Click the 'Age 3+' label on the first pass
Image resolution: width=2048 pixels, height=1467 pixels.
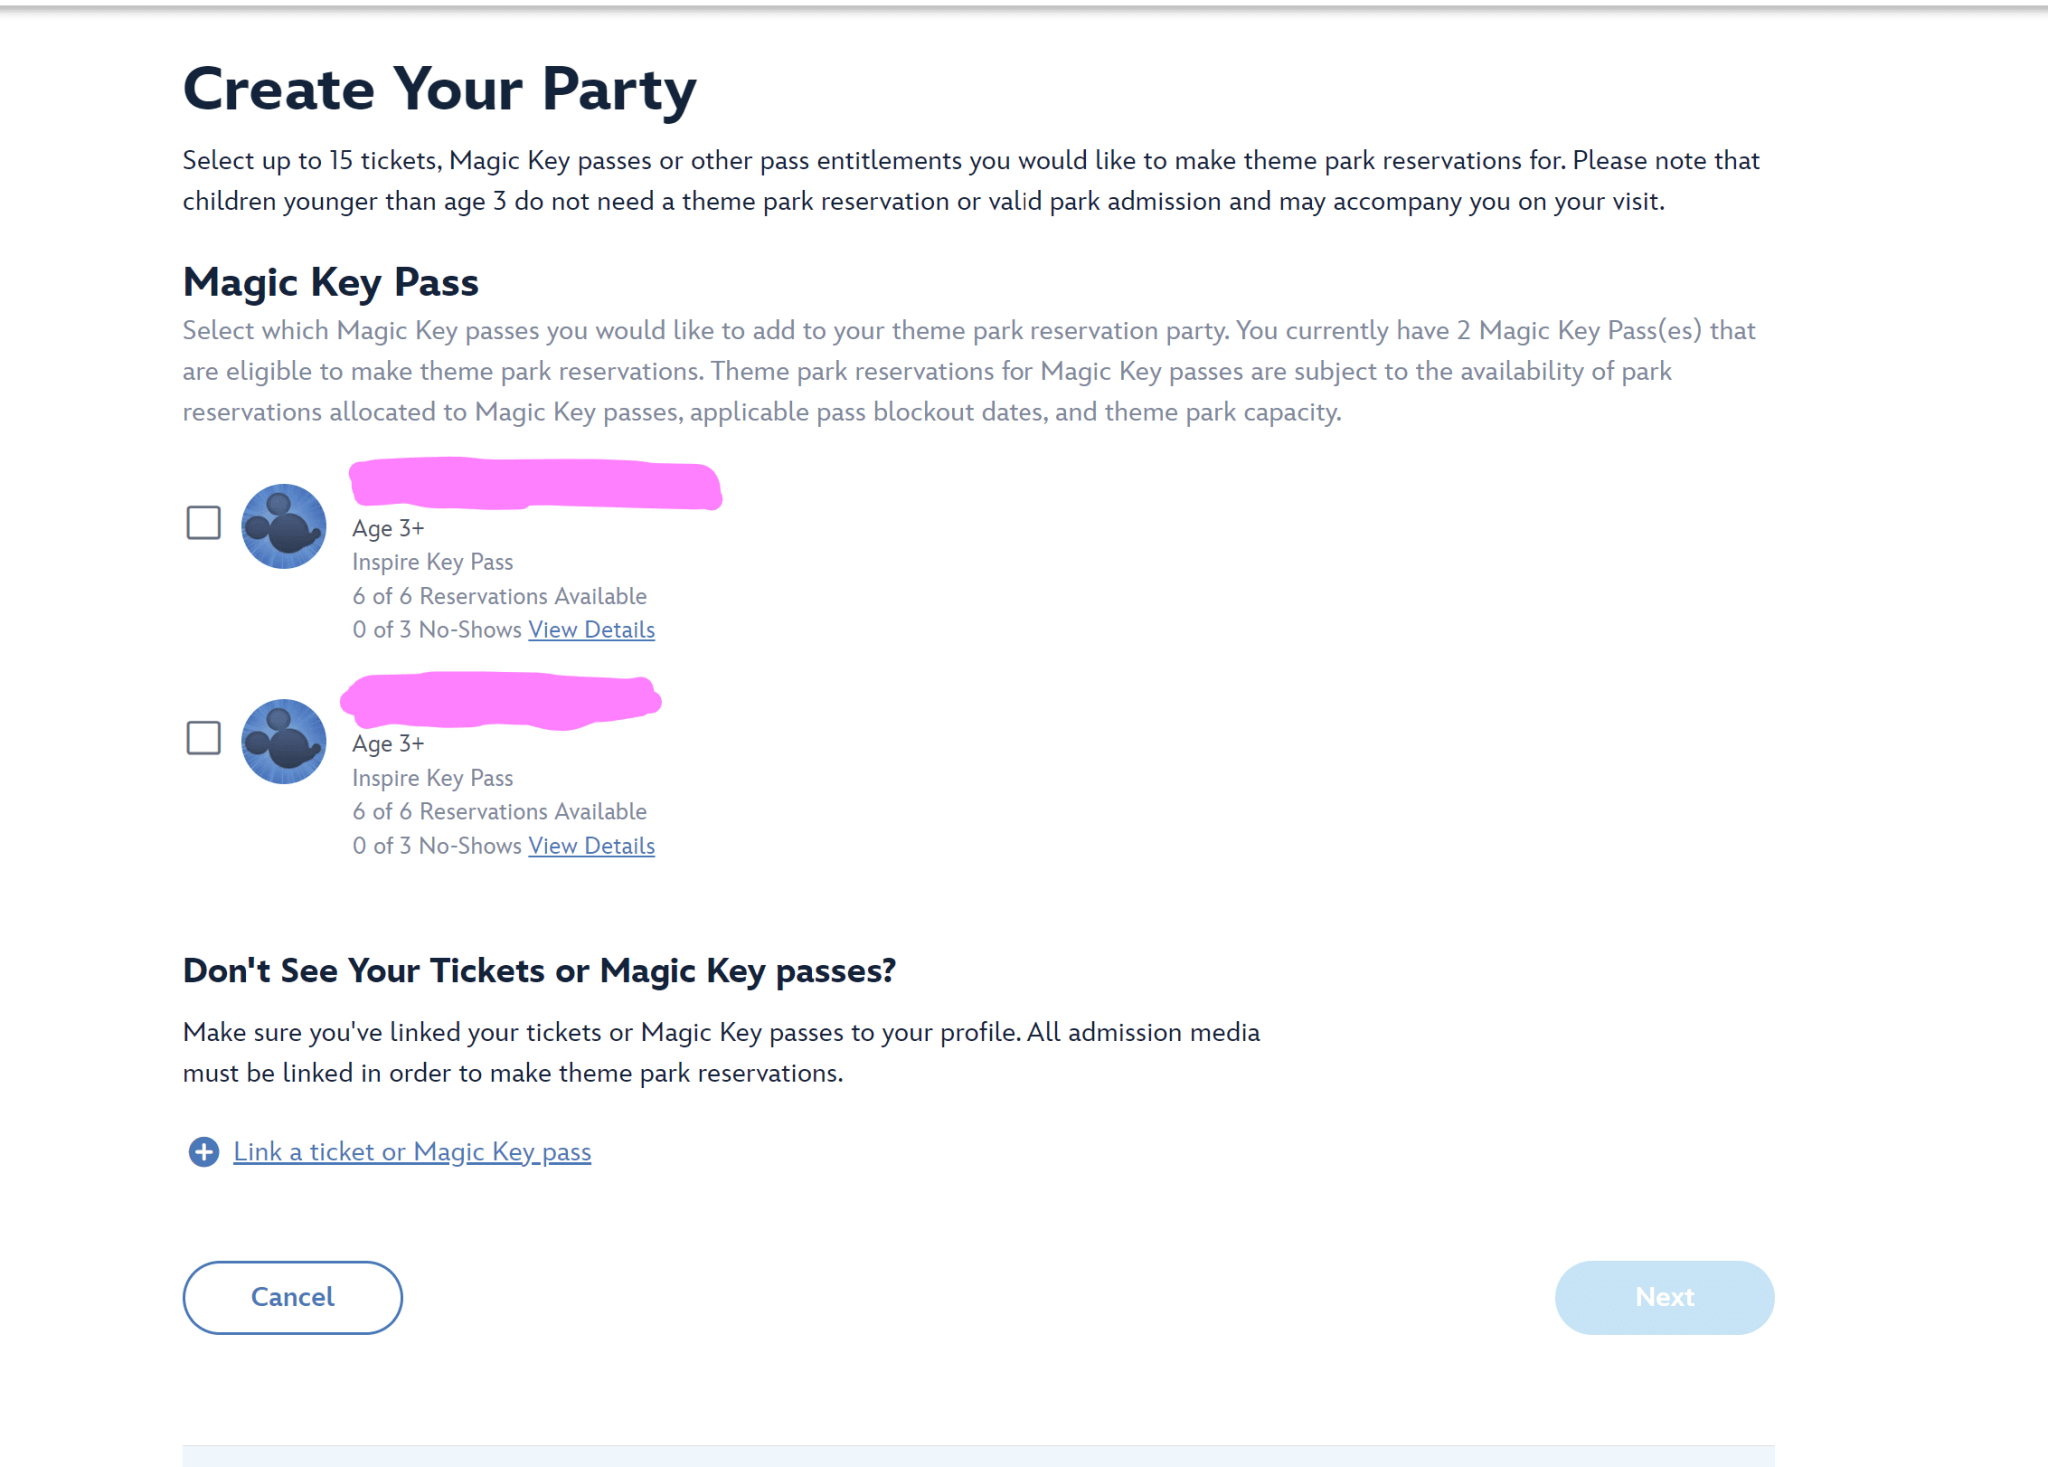[x=387, y=528]
